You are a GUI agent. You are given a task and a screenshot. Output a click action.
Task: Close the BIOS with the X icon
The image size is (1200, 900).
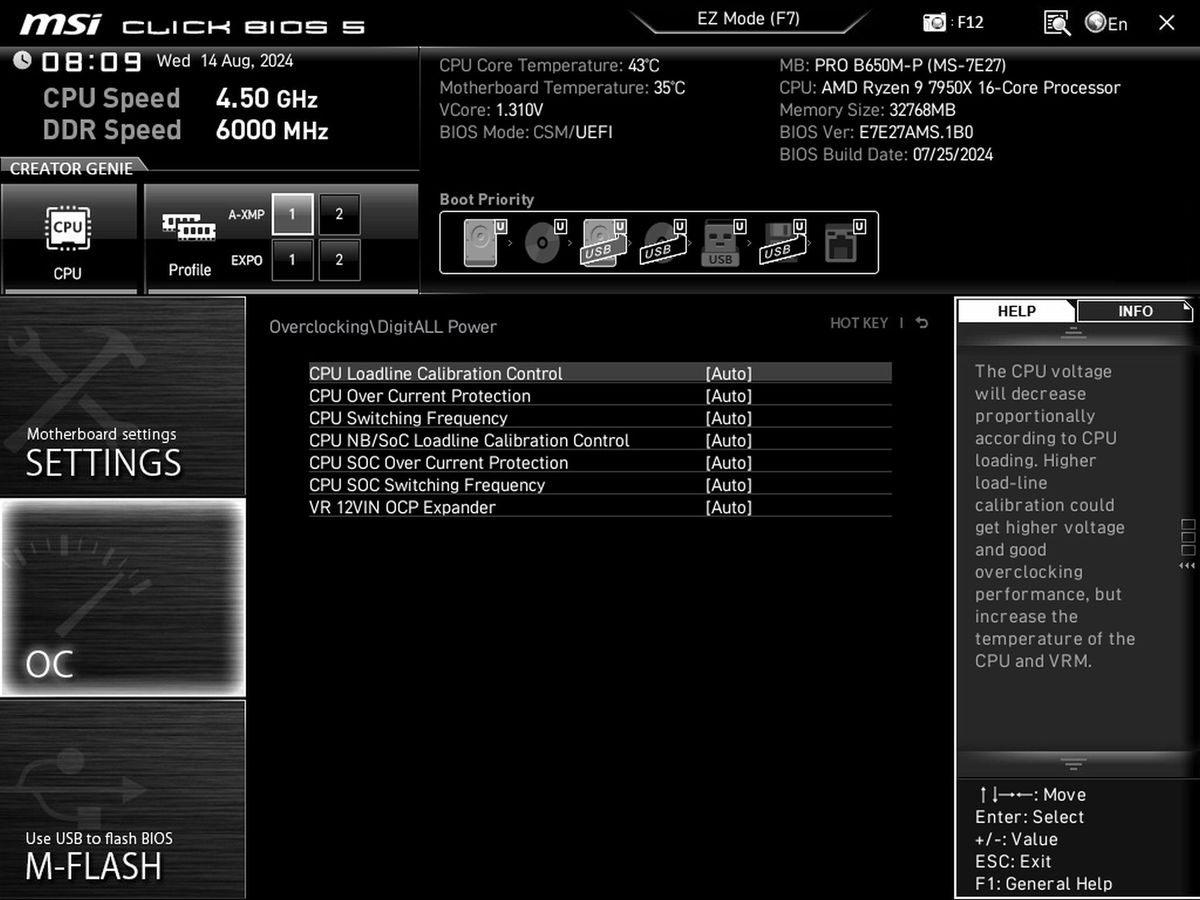click(1166, 22)
